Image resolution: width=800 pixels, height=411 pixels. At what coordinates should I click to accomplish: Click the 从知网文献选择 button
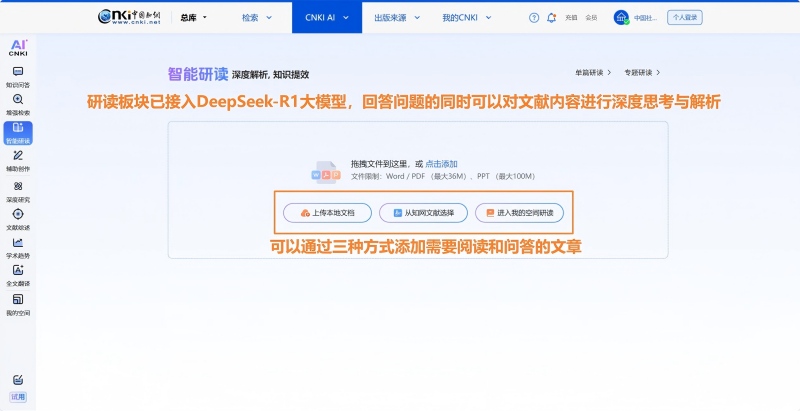[x=423, y=213]
